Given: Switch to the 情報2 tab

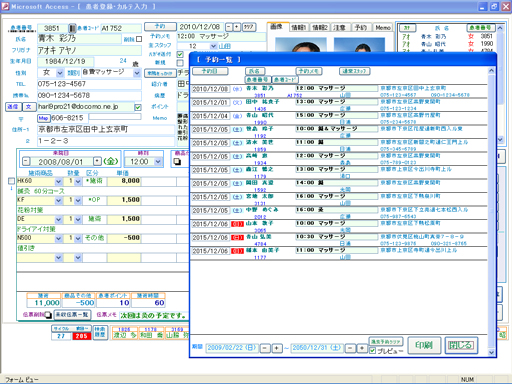Looking at the screenshot, I should (x=320, y=27).
